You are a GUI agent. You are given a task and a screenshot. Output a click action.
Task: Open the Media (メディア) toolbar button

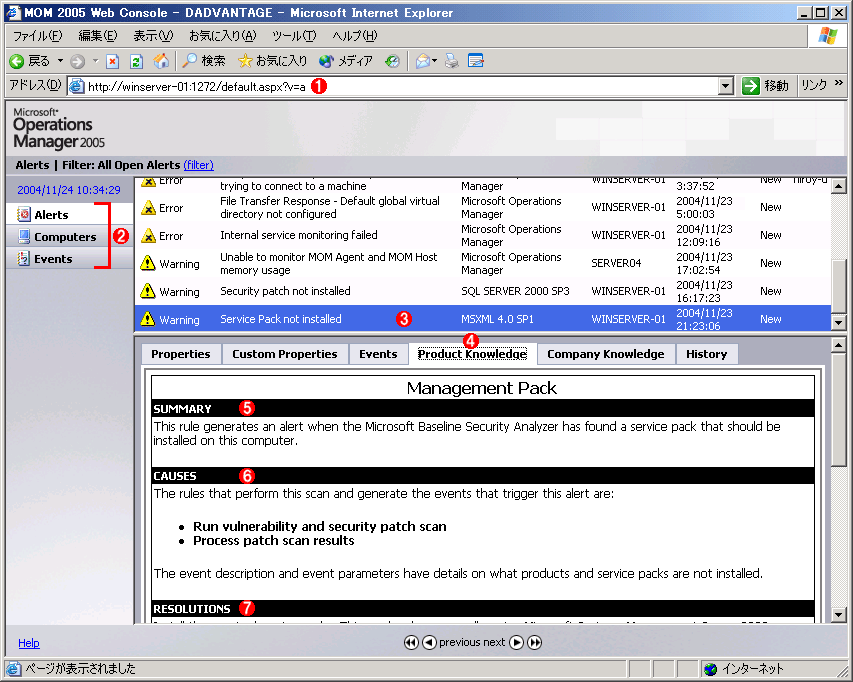tap(346, 61)
